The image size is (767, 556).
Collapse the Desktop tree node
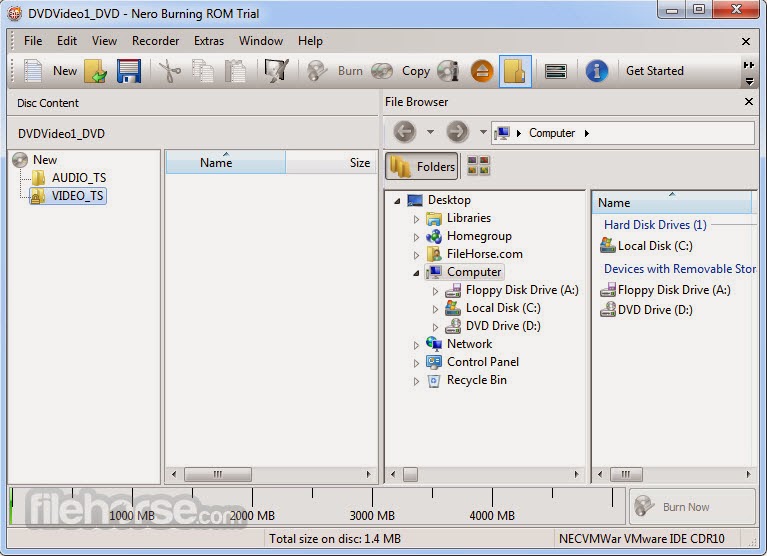[x=397, y=200]
